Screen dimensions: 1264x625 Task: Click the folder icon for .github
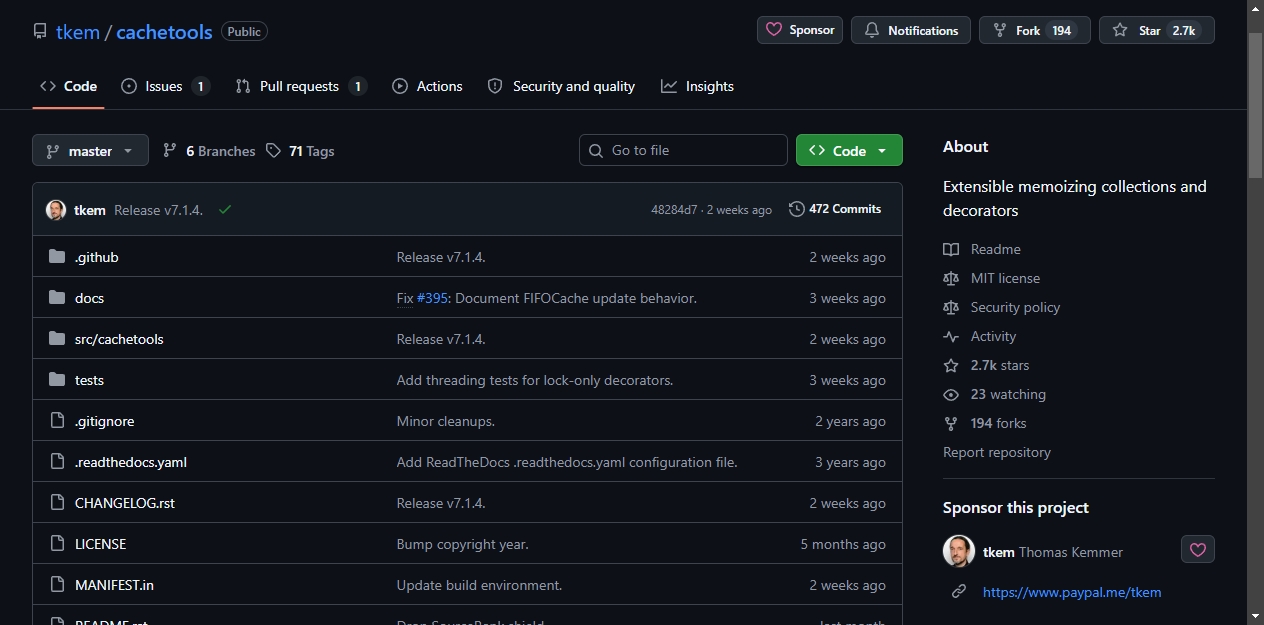point(57,257)
